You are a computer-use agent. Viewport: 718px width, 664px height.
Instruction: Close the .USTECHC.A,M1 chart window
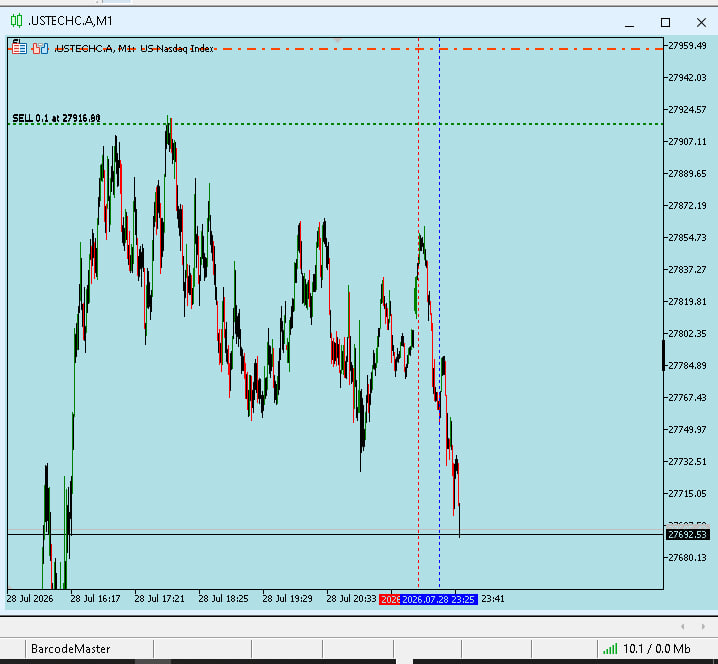tap(701, 22)
